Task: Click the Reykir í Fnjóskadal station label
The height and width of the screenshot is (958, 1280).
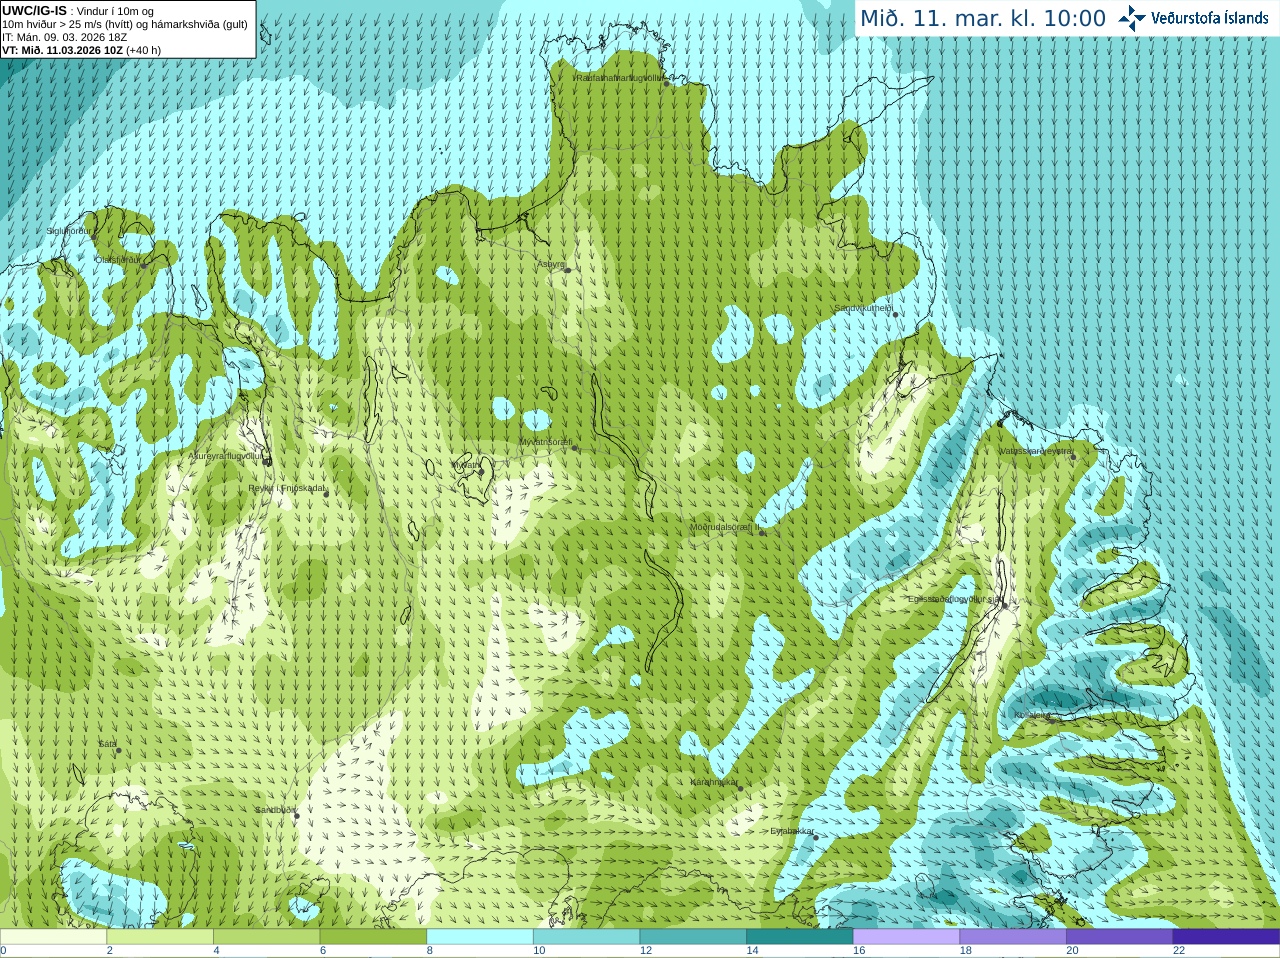Action: [288, 488]
